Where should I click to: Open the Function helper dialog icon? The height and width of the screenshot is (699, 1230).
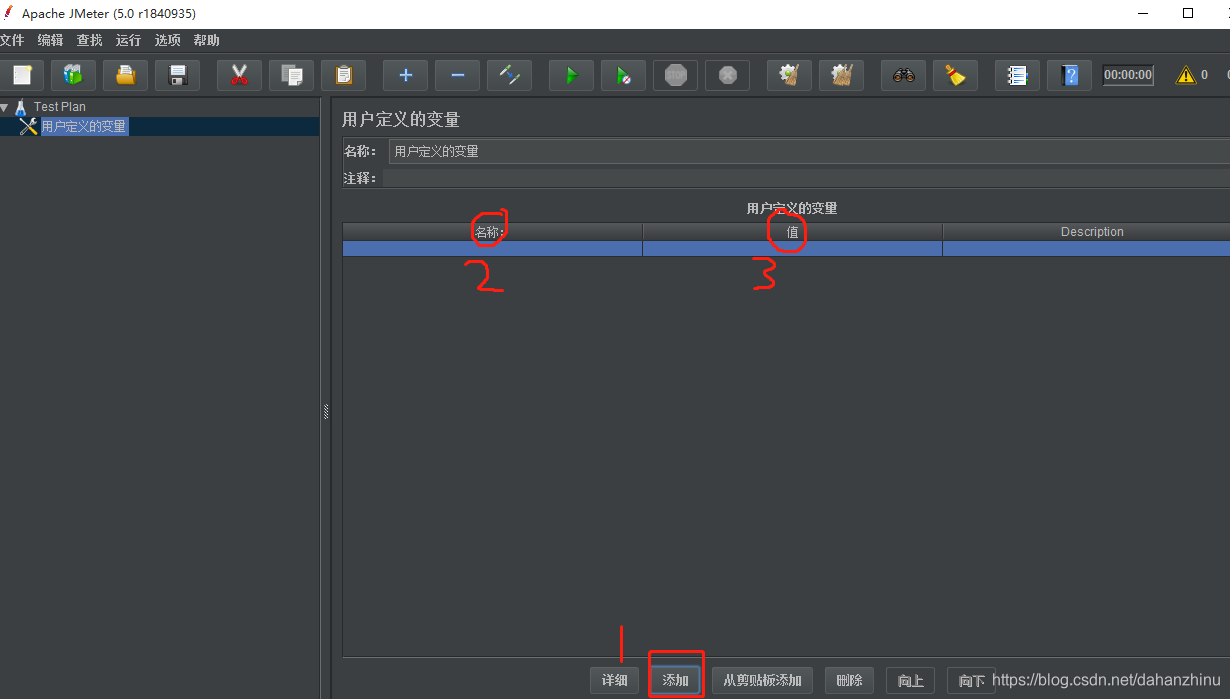click(1017, 75)
